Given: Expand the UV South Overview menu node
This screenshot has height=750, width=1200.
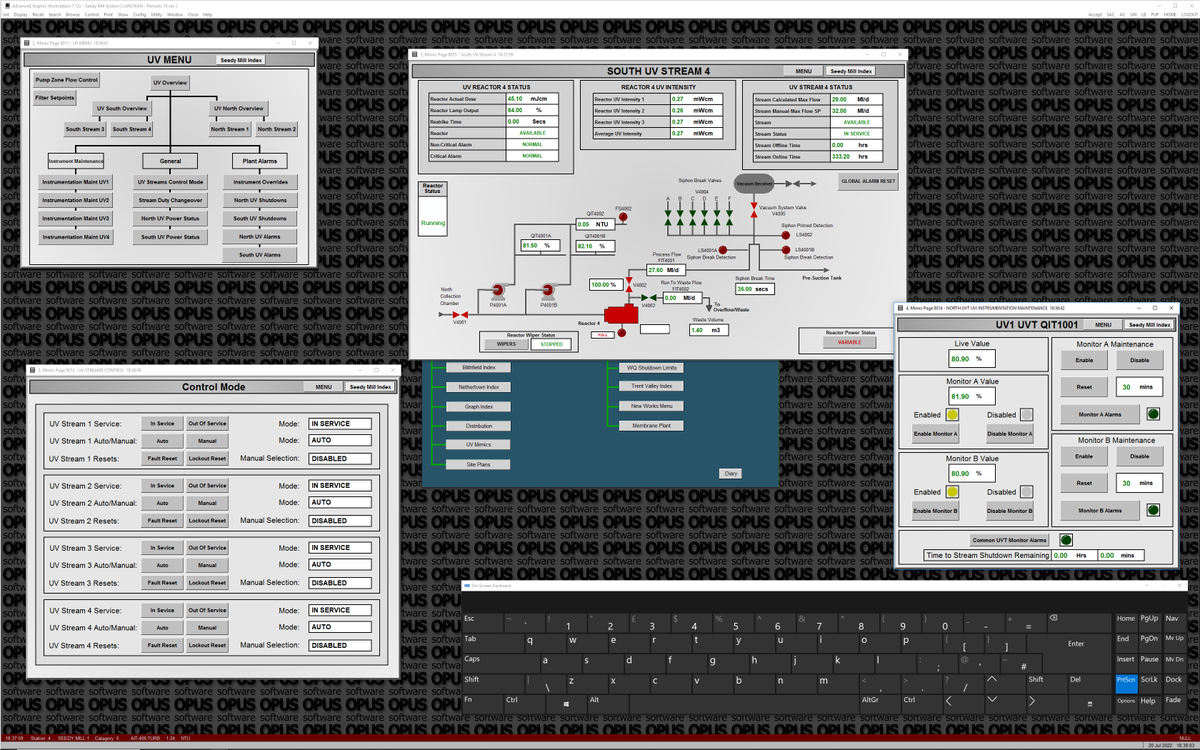Looking at the screenshot, I should [122, 108].
